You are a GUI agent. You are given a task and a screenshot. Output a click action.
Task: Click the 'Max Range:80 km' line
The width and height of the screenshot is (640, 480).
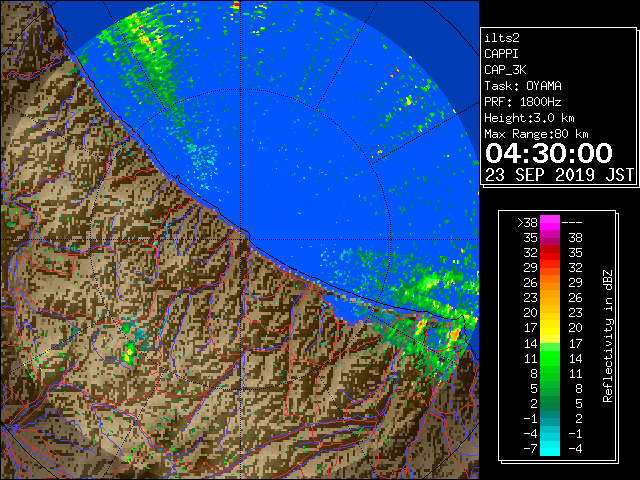[x=536, y=134]
